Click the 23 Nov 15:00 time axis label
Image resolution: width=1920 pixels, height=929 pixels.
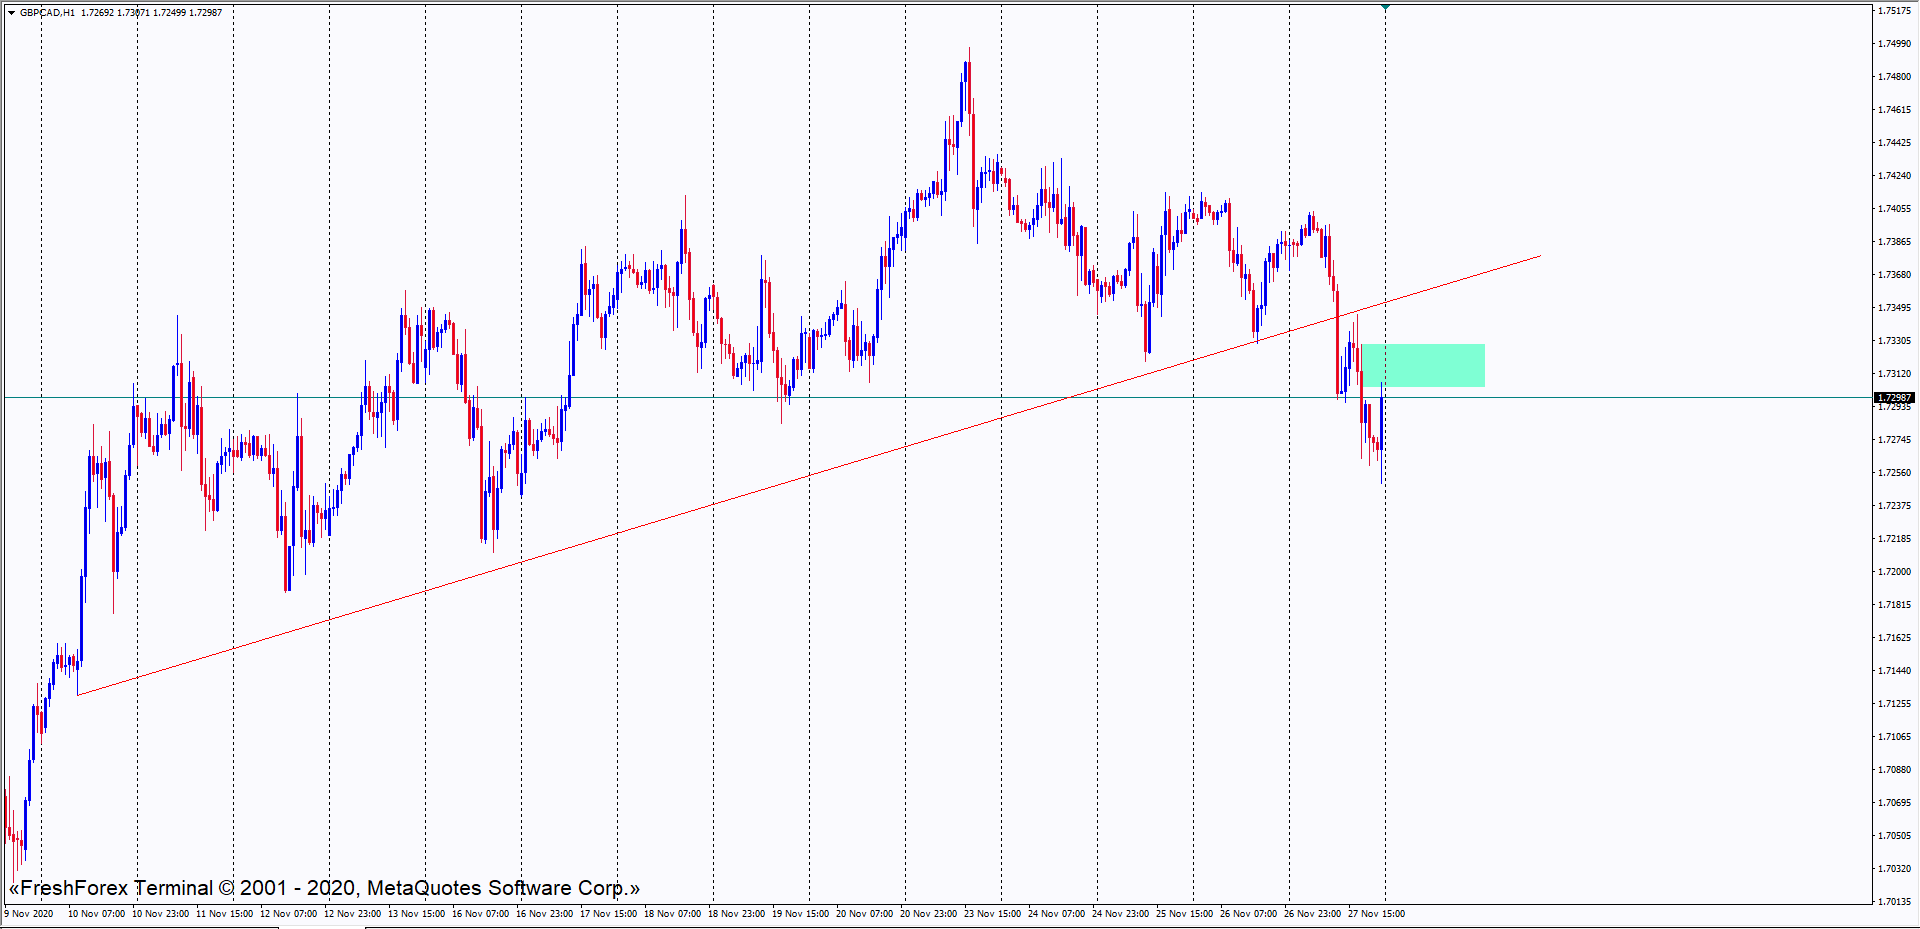coord(992,914)
